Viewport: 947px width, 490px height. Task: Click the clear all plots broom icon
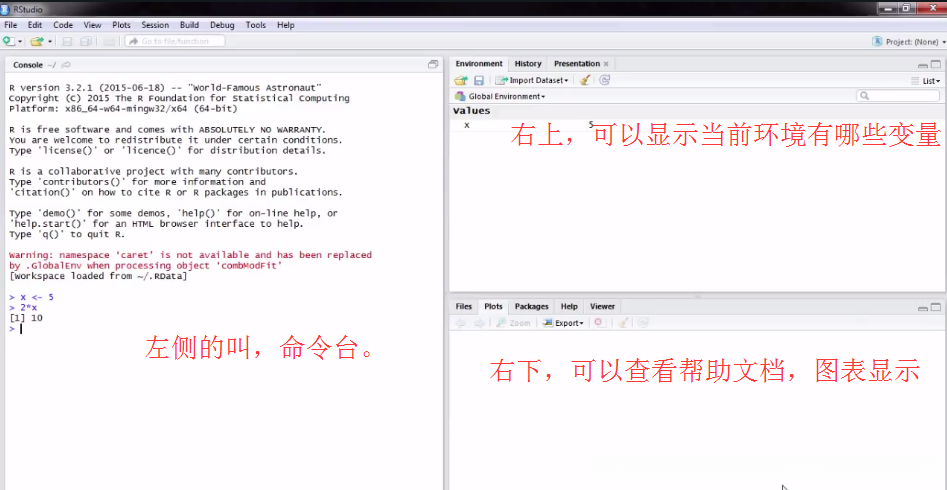pos(624,323)
